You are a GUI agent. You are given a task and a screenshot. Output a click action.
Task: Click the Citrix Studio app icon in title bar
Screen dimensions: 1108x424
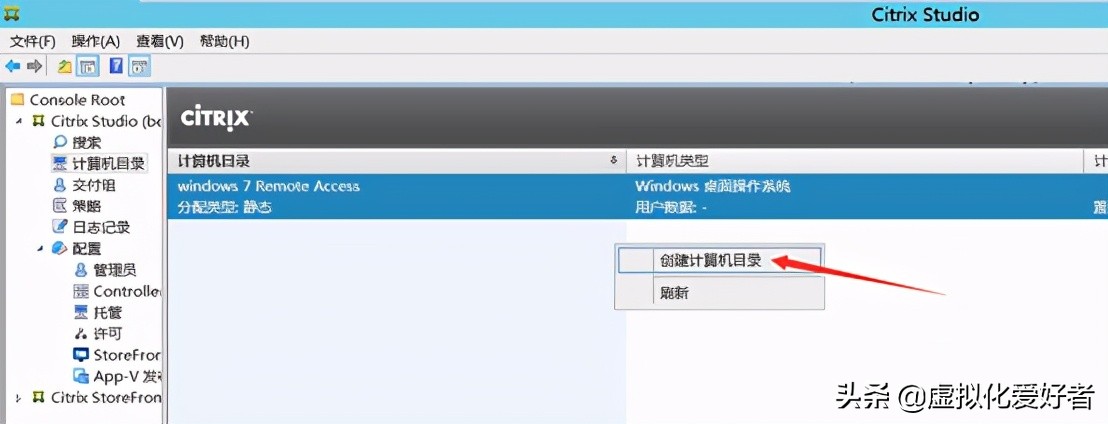12,13
